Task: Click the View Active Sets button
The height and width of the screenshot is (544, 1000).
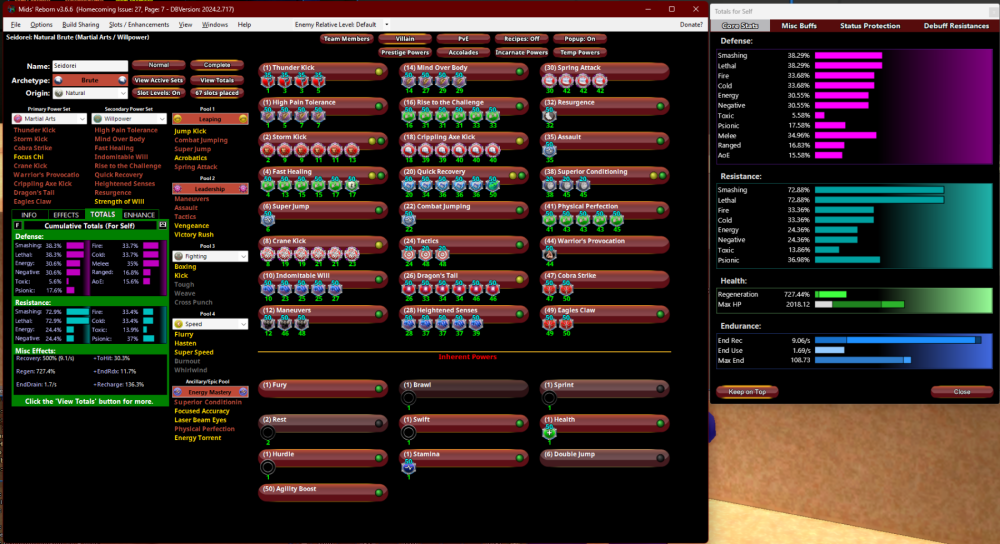Action: (x=159, y=80)
